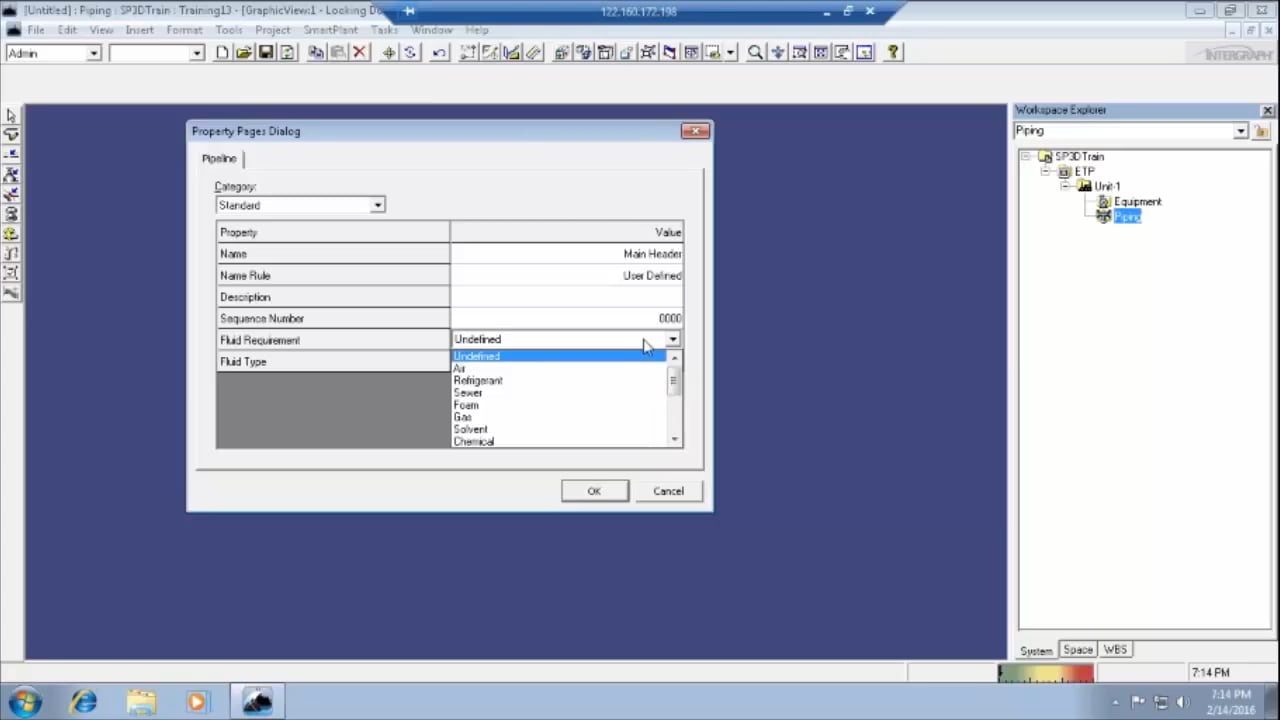Click the volume speaker tray icon
1280x720 pixels.
(x=1182, y=702)
